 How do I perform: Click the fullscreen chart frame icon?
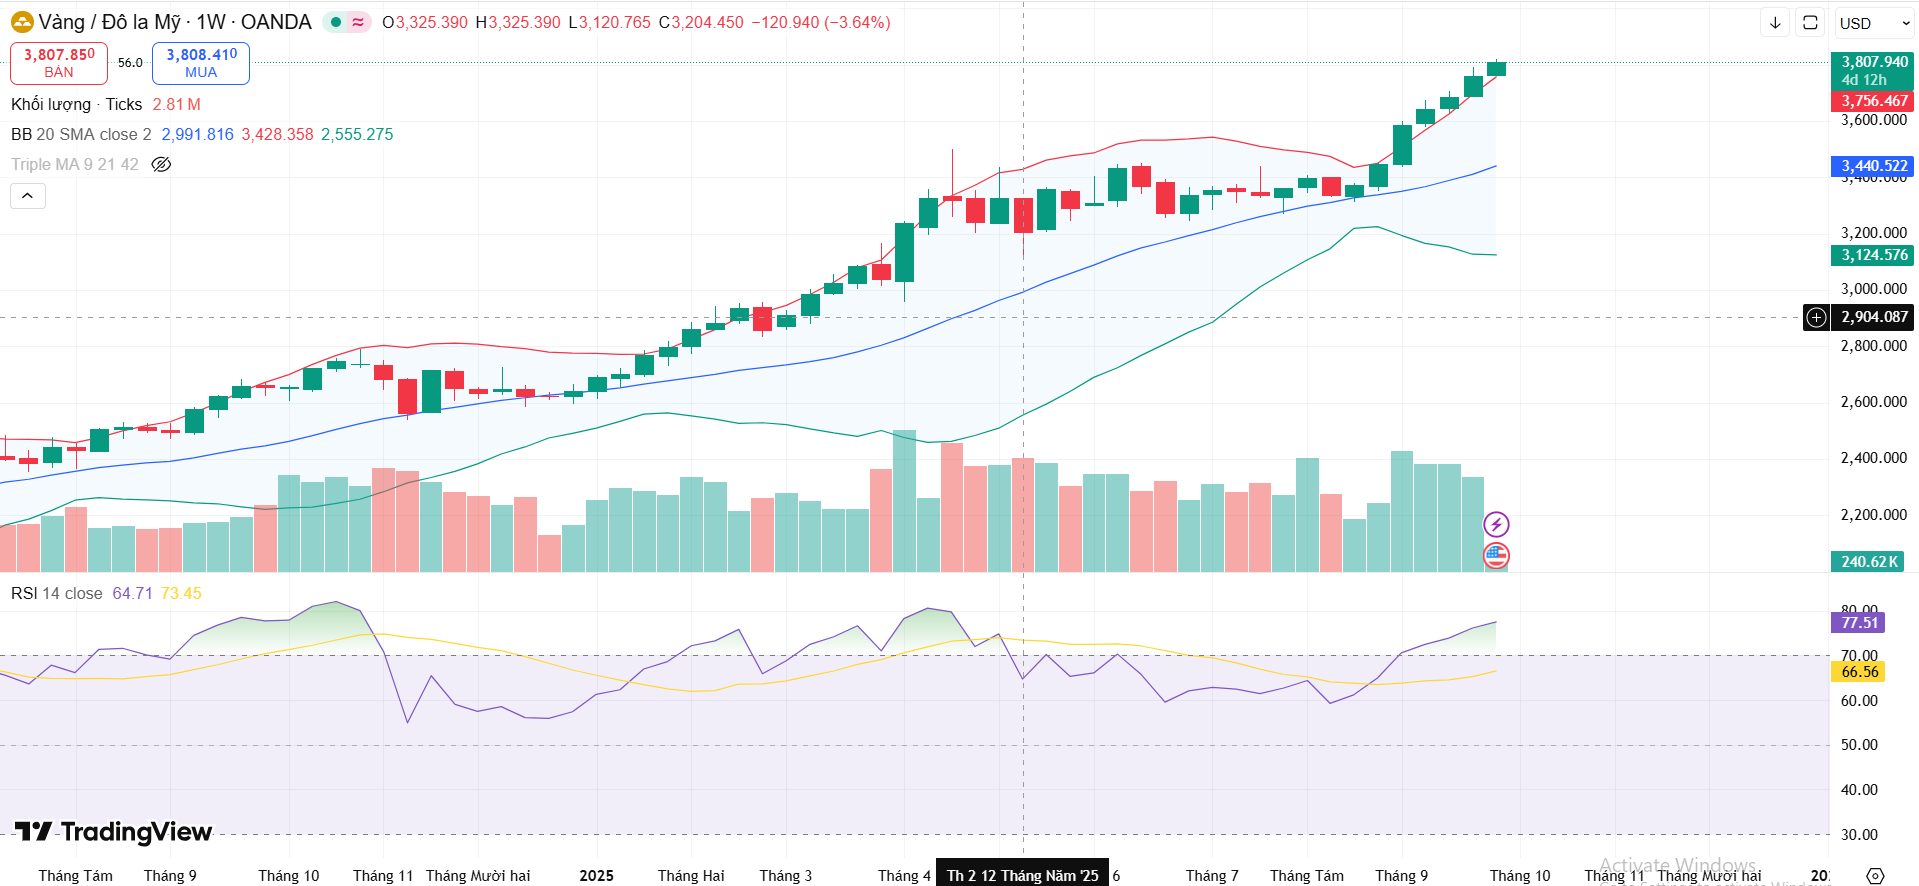coord(1810,22)
